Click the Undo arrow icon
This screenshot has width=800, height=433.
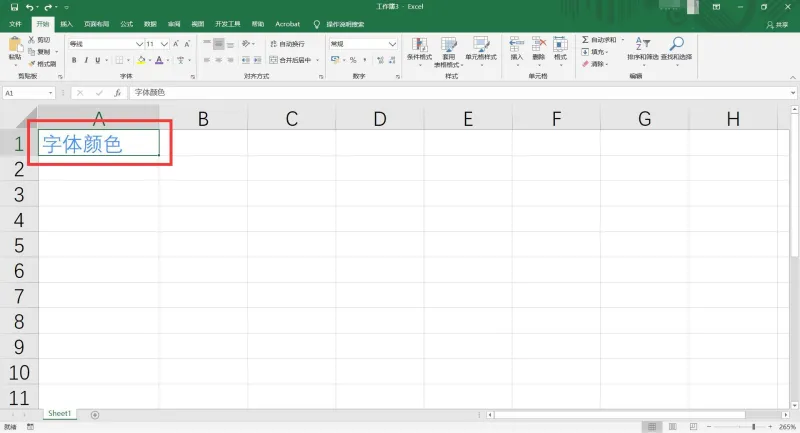pos(30,7)
